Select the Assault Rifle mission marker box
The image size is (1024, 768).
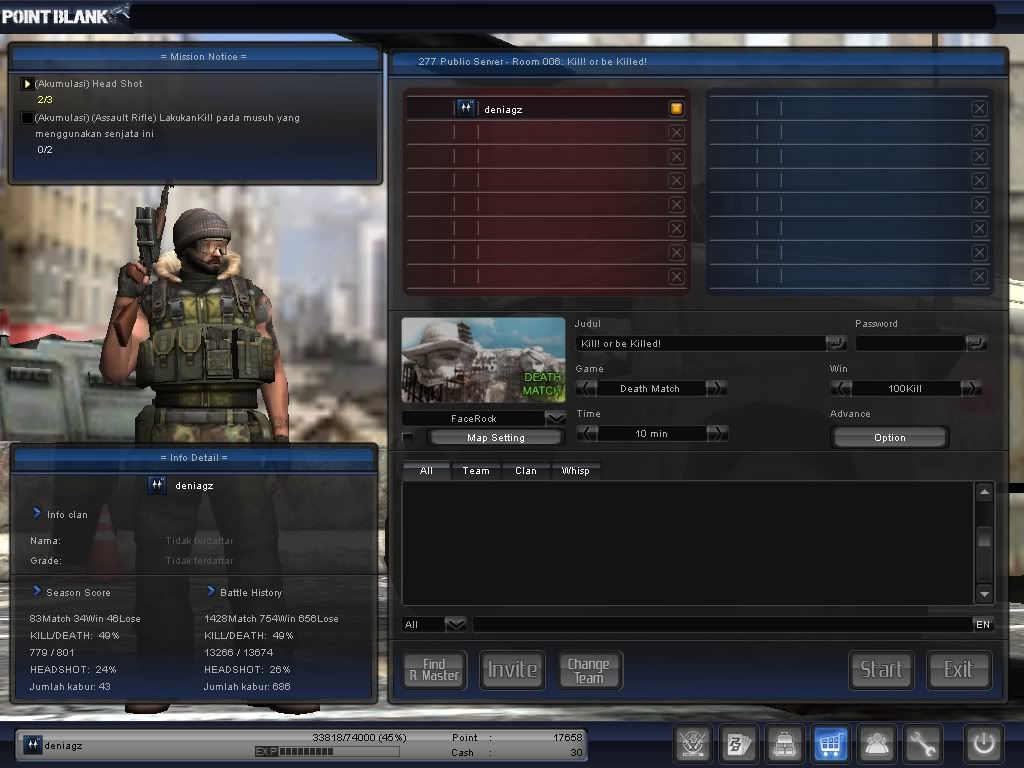click(27, 118)
